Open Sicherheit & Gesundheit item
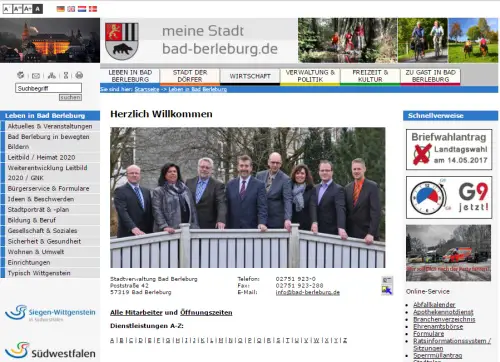Image resolution: width=500 pixels, height=362 pixels. point(50,241)
